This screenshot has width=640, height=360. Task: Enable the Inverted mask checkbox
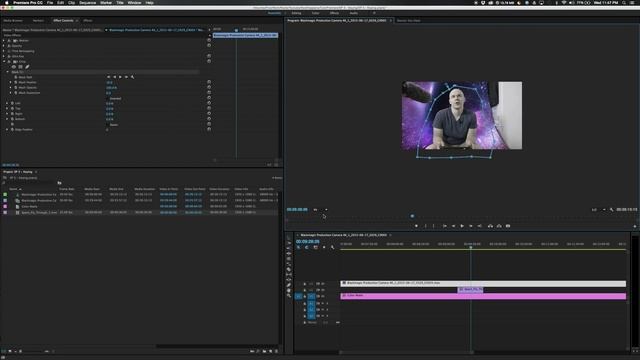coord(108,98)
